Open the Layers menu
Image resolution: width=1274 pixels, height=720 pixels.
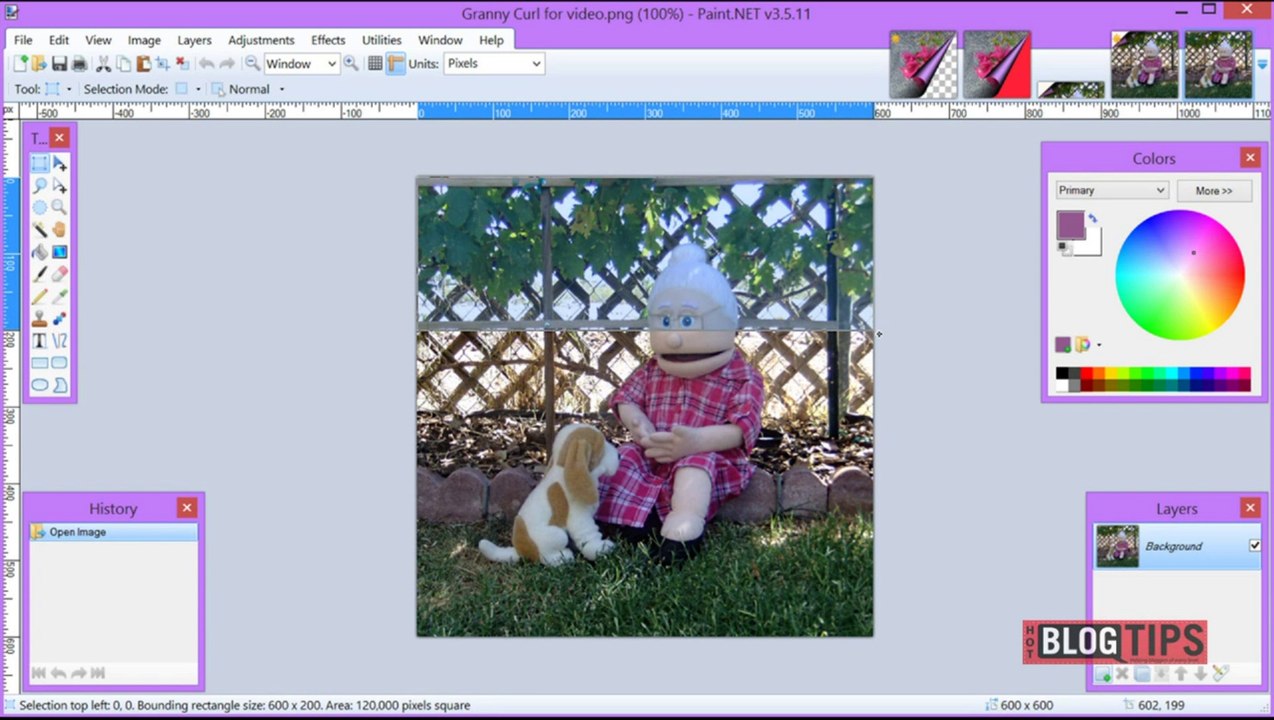tap(194, 40)
